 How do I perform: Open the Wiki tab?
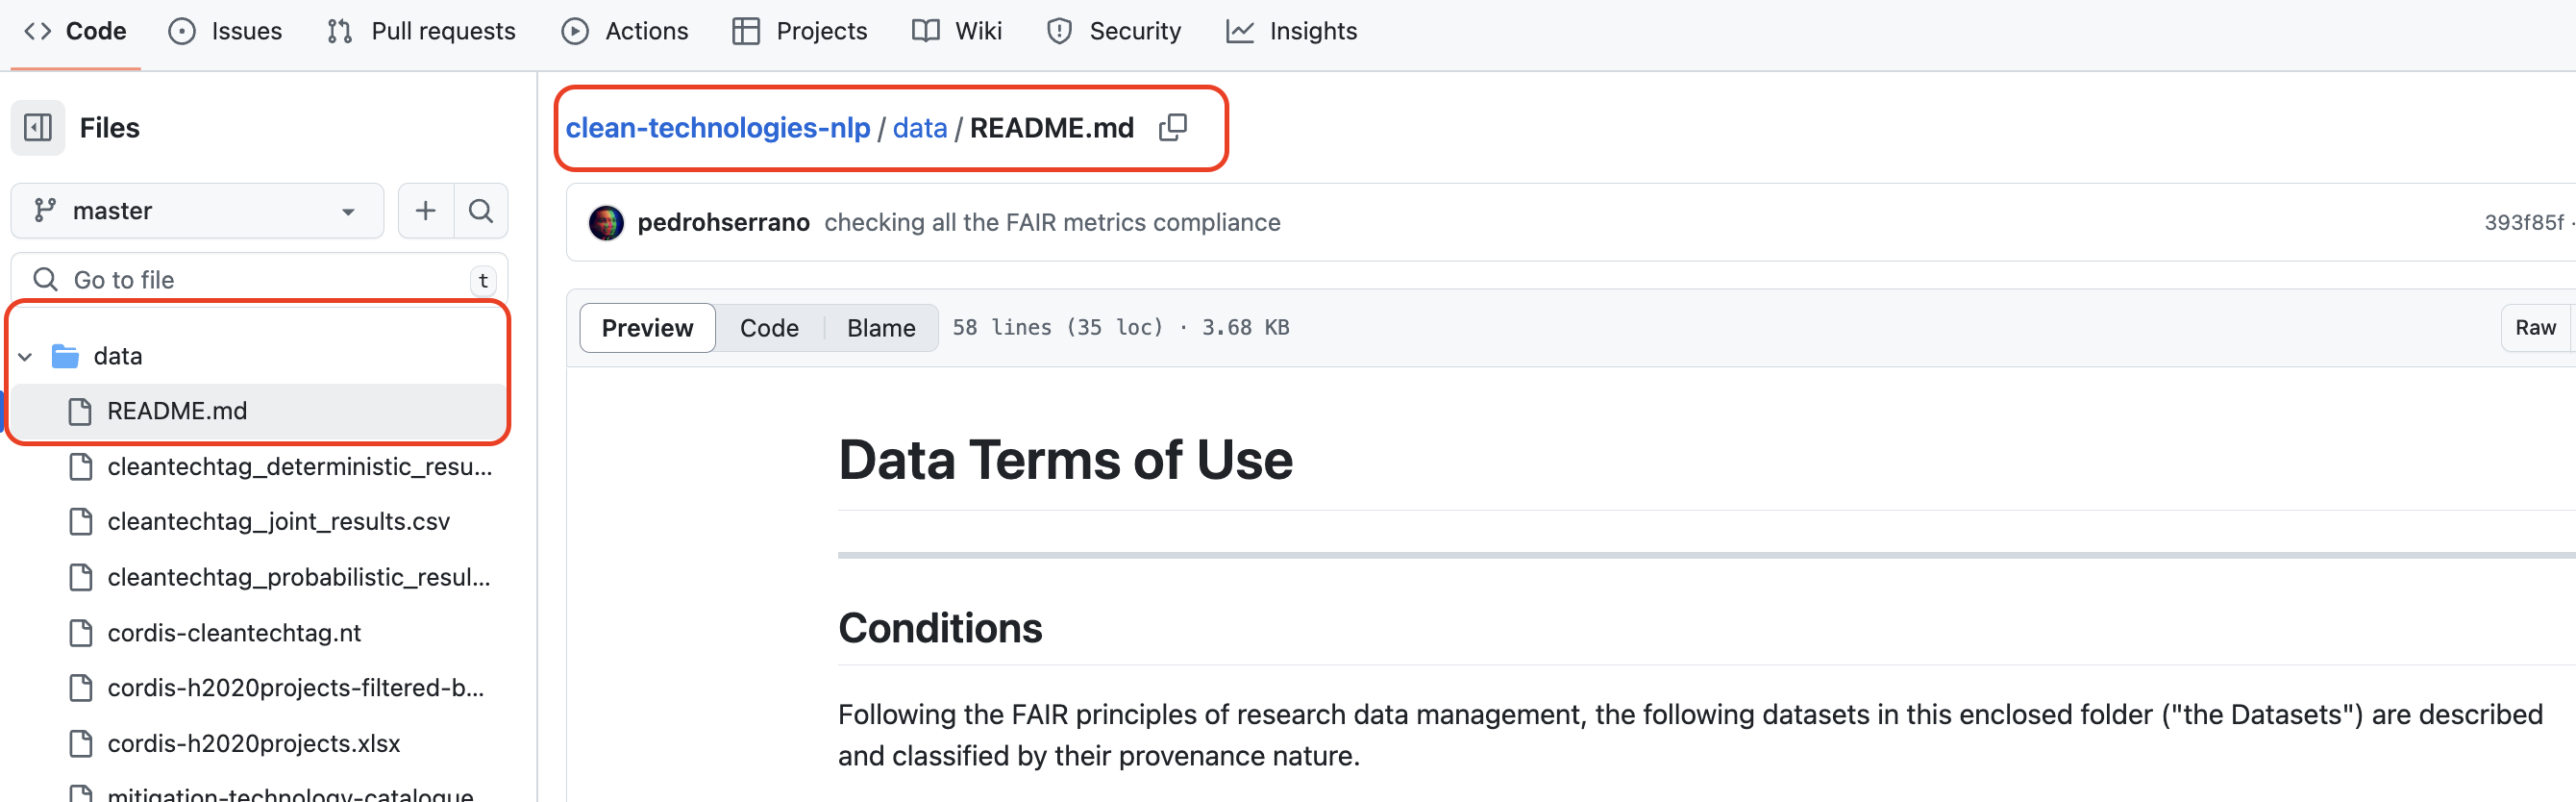(x=957, y=31)
